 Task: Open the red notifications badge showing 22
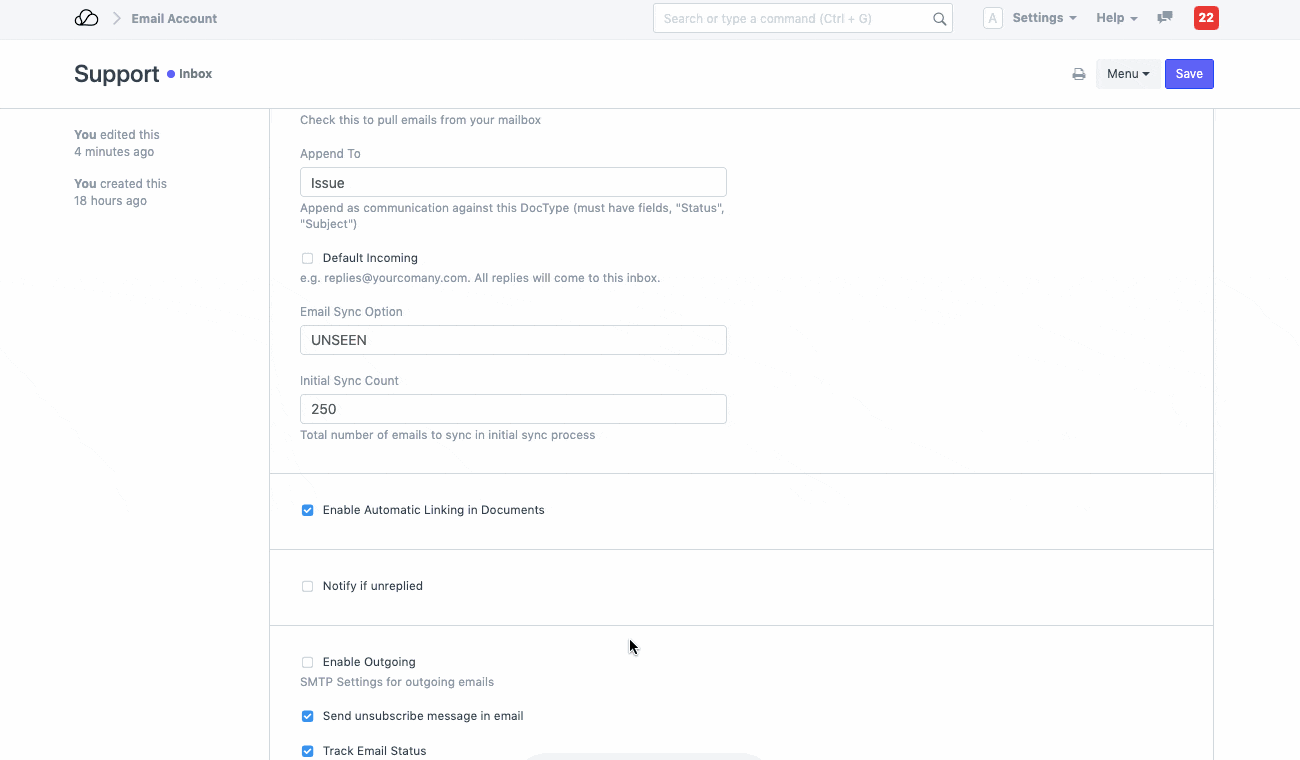pyautogui.click(x=1206, y=18)
